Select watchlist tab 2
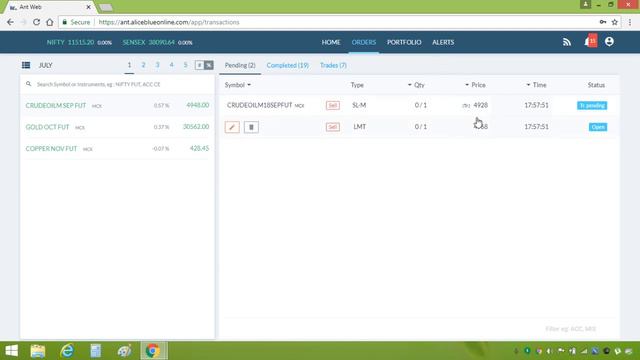The image size is (640, 360). 143,65
